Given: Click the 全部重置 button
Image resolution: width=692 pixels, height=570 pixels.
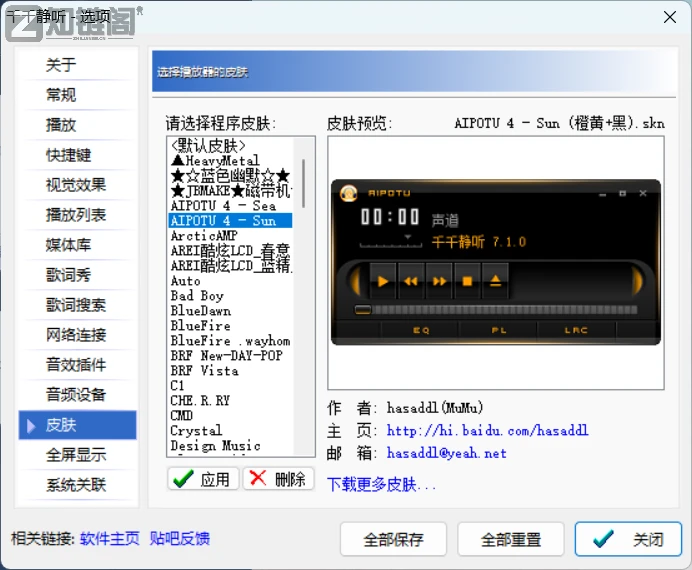Looking at the screenshot, I should pos(511,539).
